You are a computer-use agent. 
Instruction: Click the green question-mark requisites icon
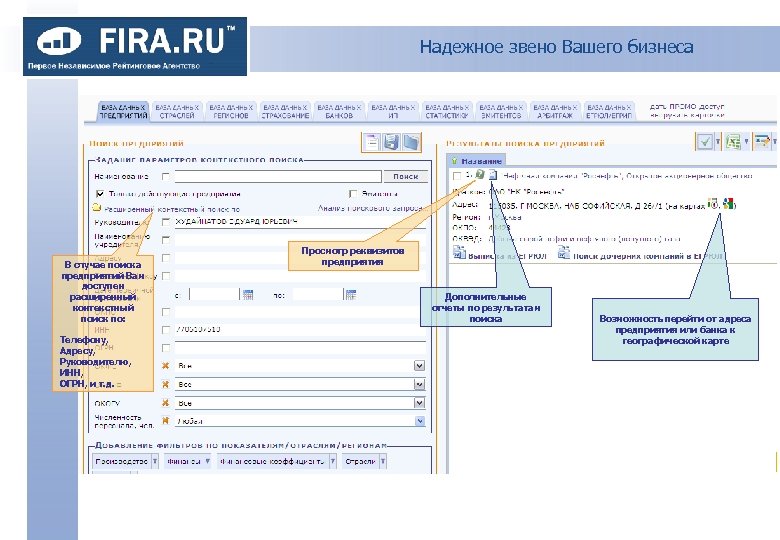tap(480, 175)
